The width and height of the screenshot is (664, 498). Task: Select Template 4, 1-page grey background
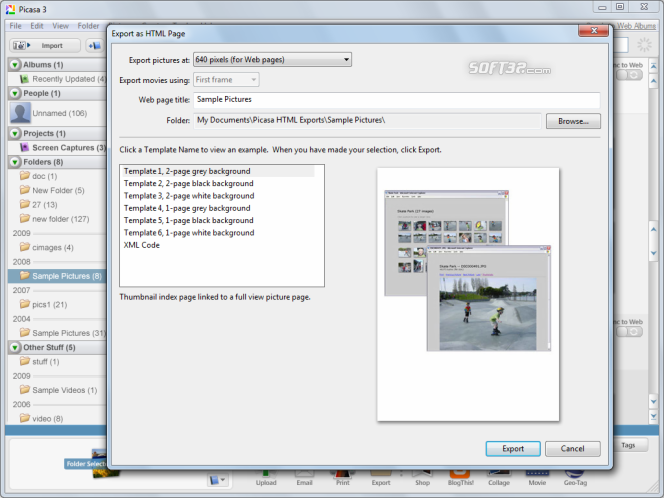click(187, 208)
